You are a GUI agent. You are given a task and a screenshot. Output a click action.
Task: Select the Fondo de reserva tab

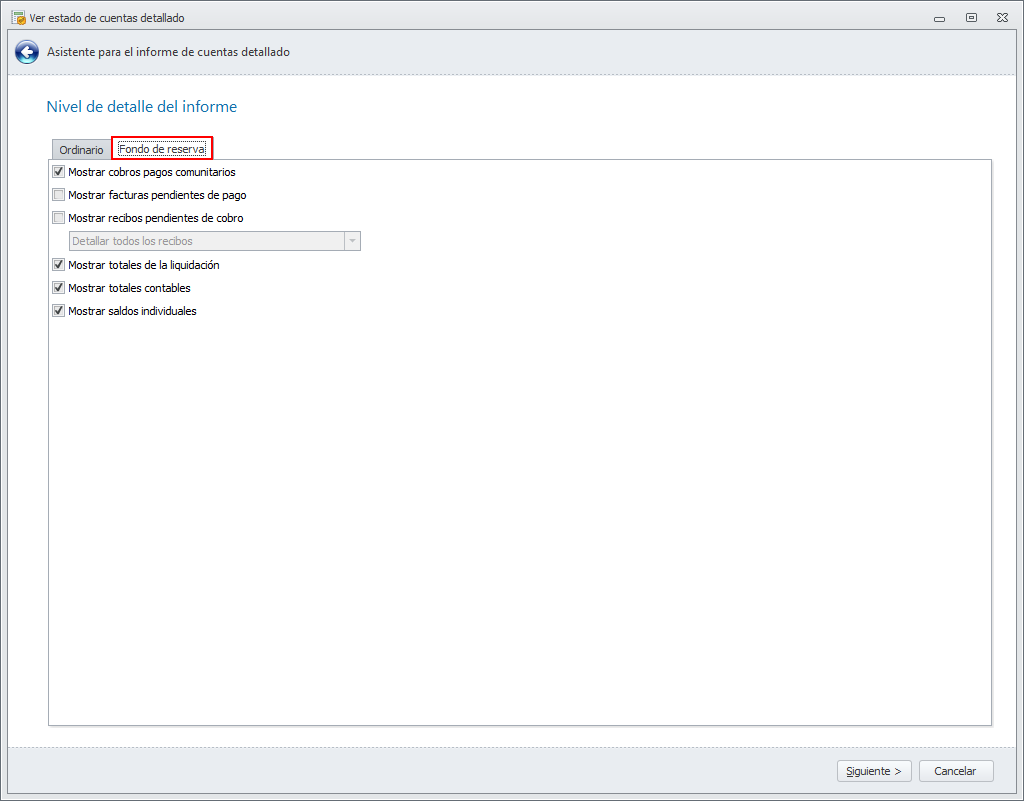click(162, 149)
